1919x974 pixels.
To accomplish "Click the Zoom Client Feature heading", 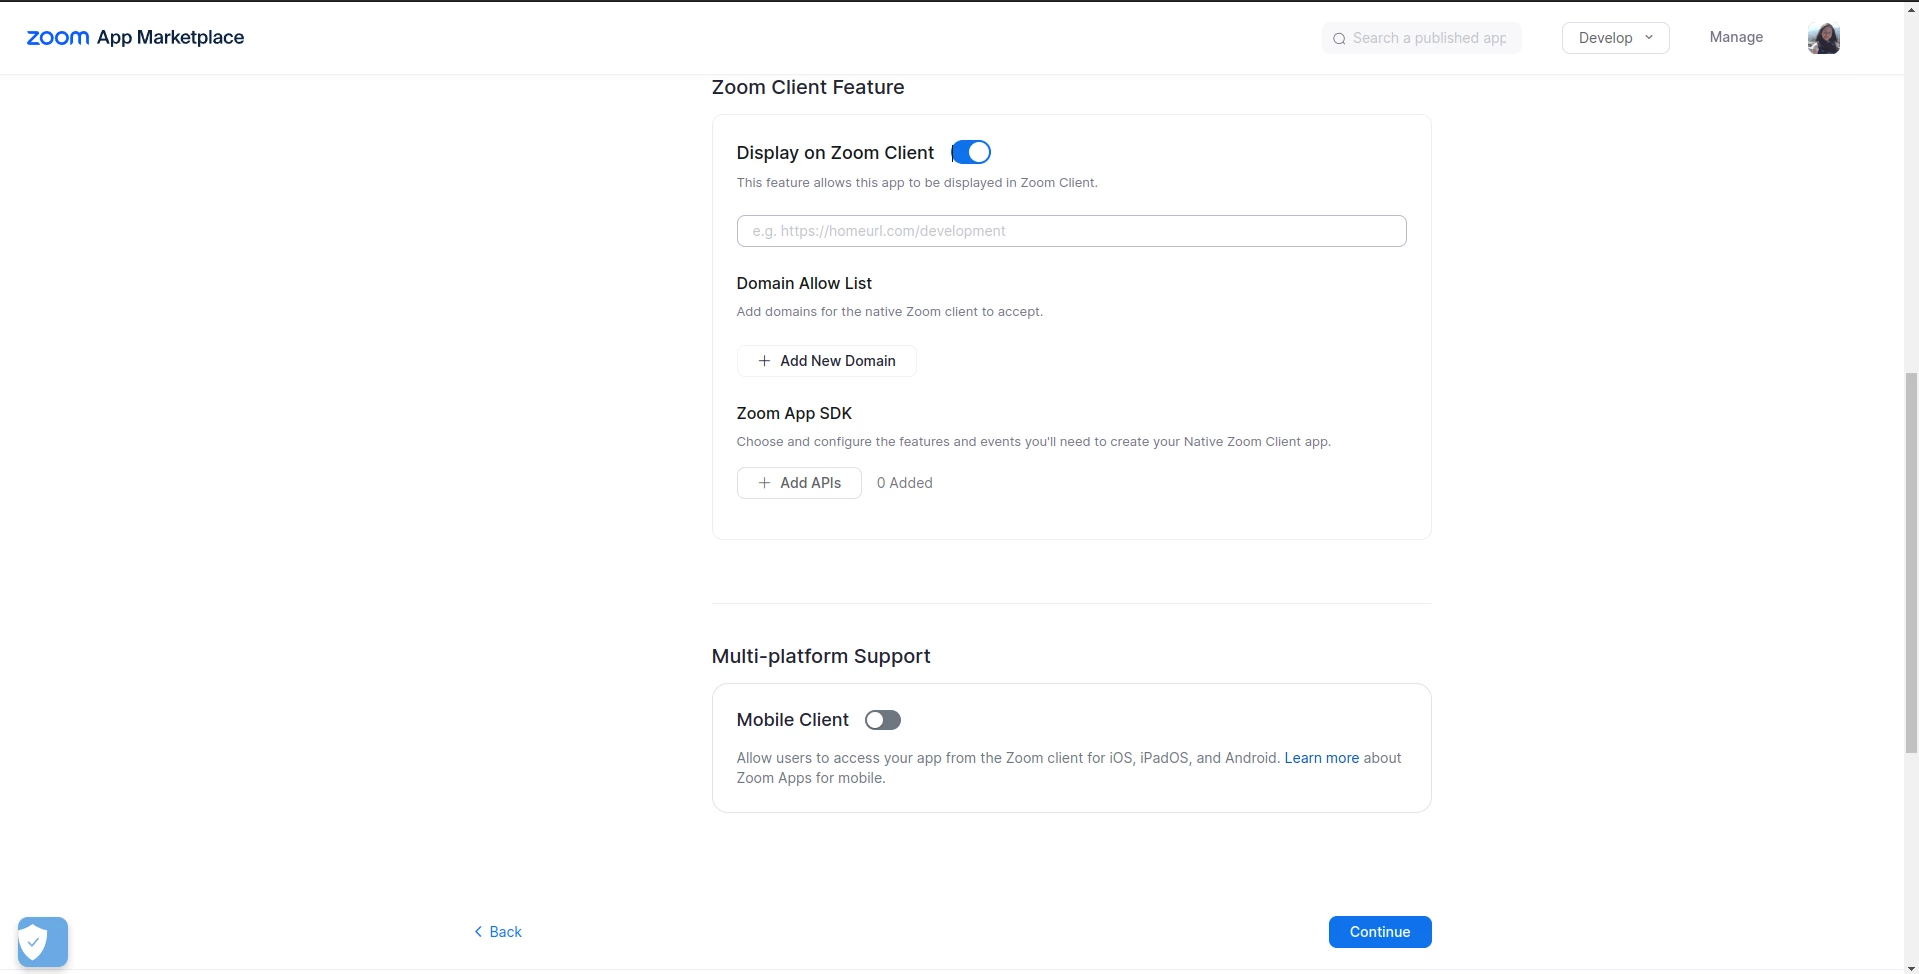I will [808, 87].
